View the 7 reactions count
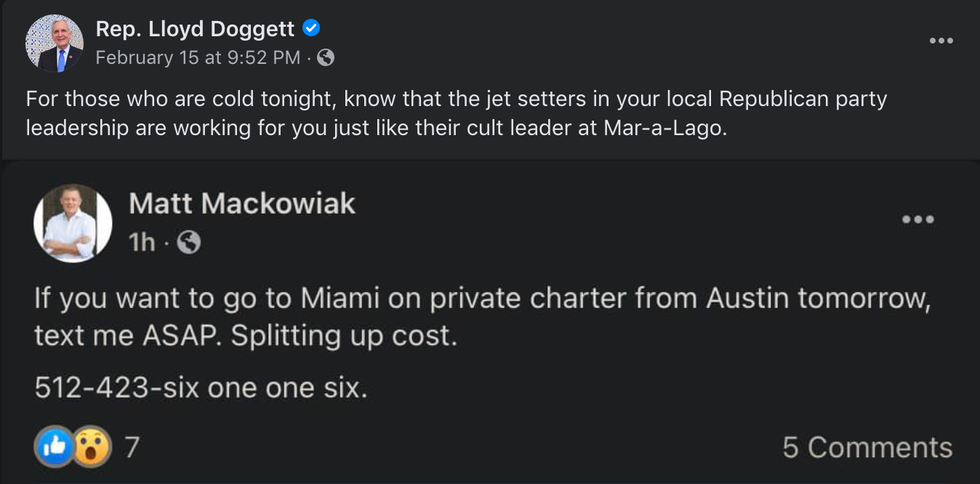980x484 pixels. coord(131,447)
